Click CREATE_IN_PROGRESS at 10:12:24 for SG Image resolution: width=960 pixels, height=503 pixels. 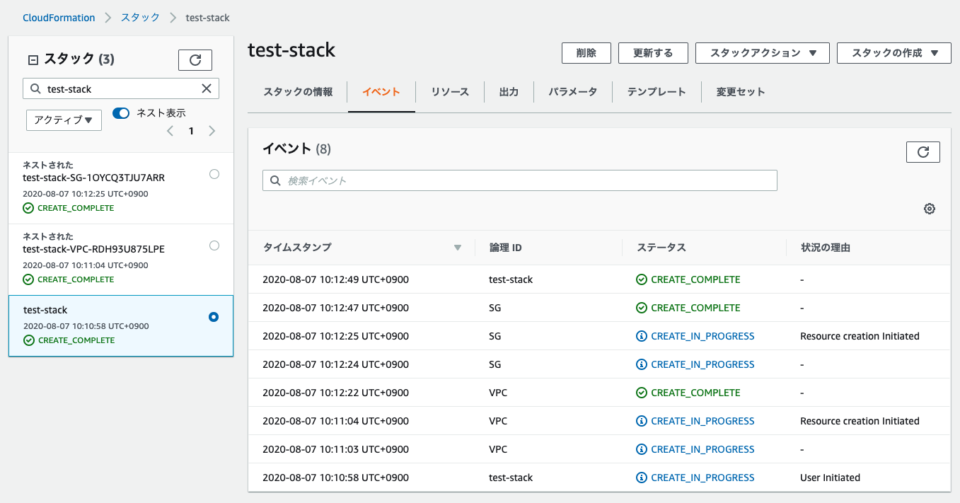(x=702, y=365)
